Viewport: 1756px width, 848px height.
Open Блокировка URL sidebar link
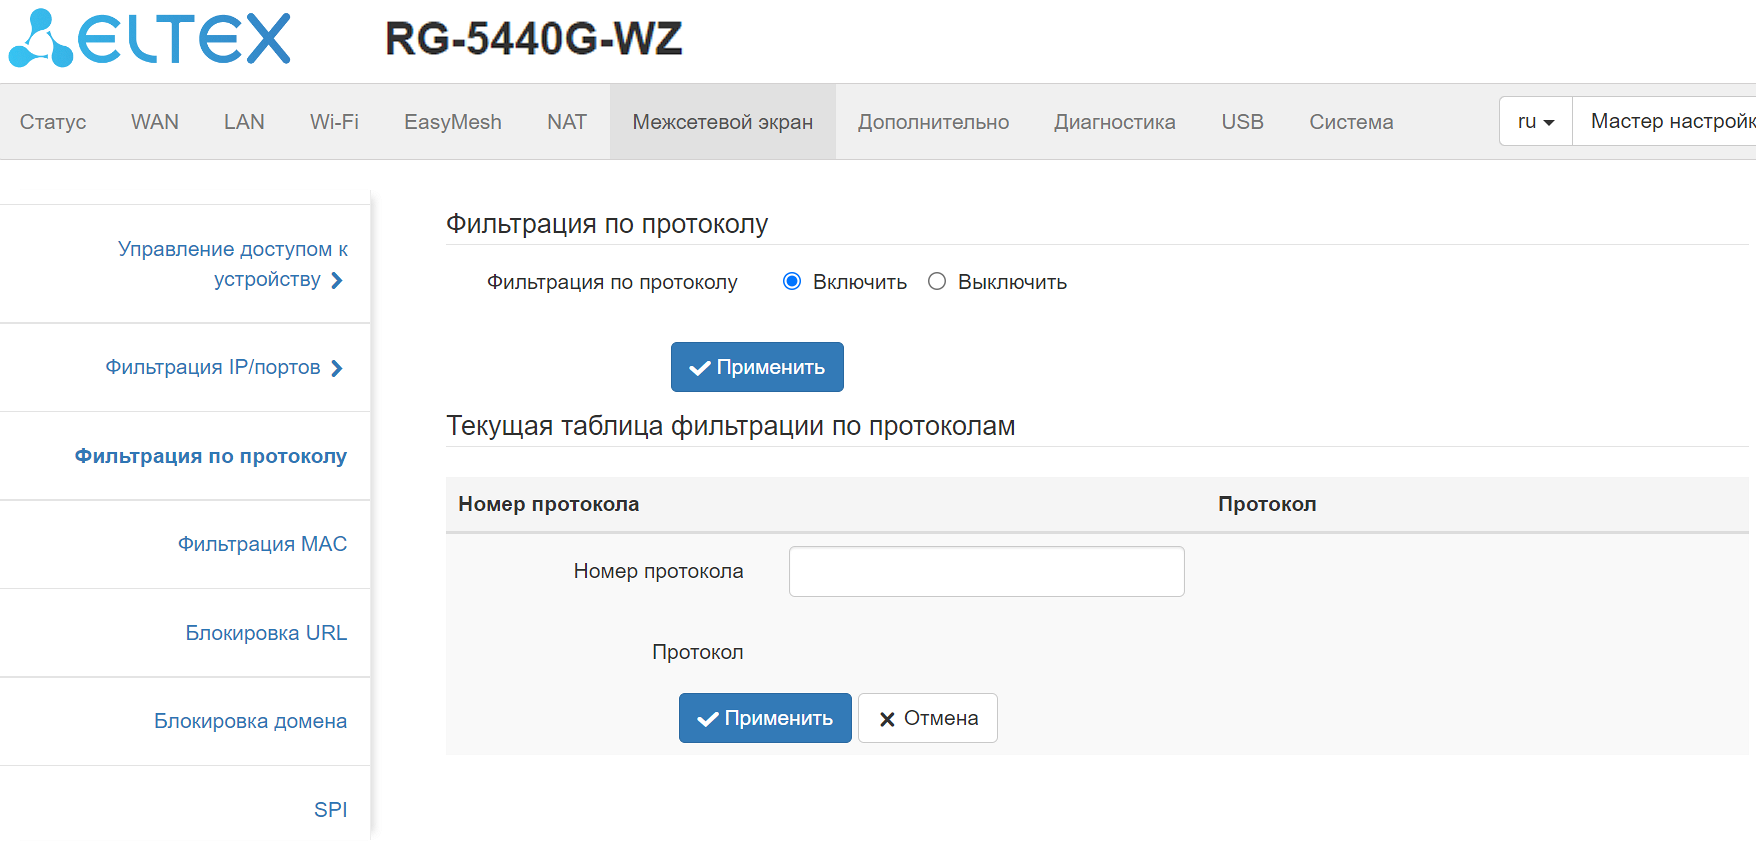tap(266, 633)
